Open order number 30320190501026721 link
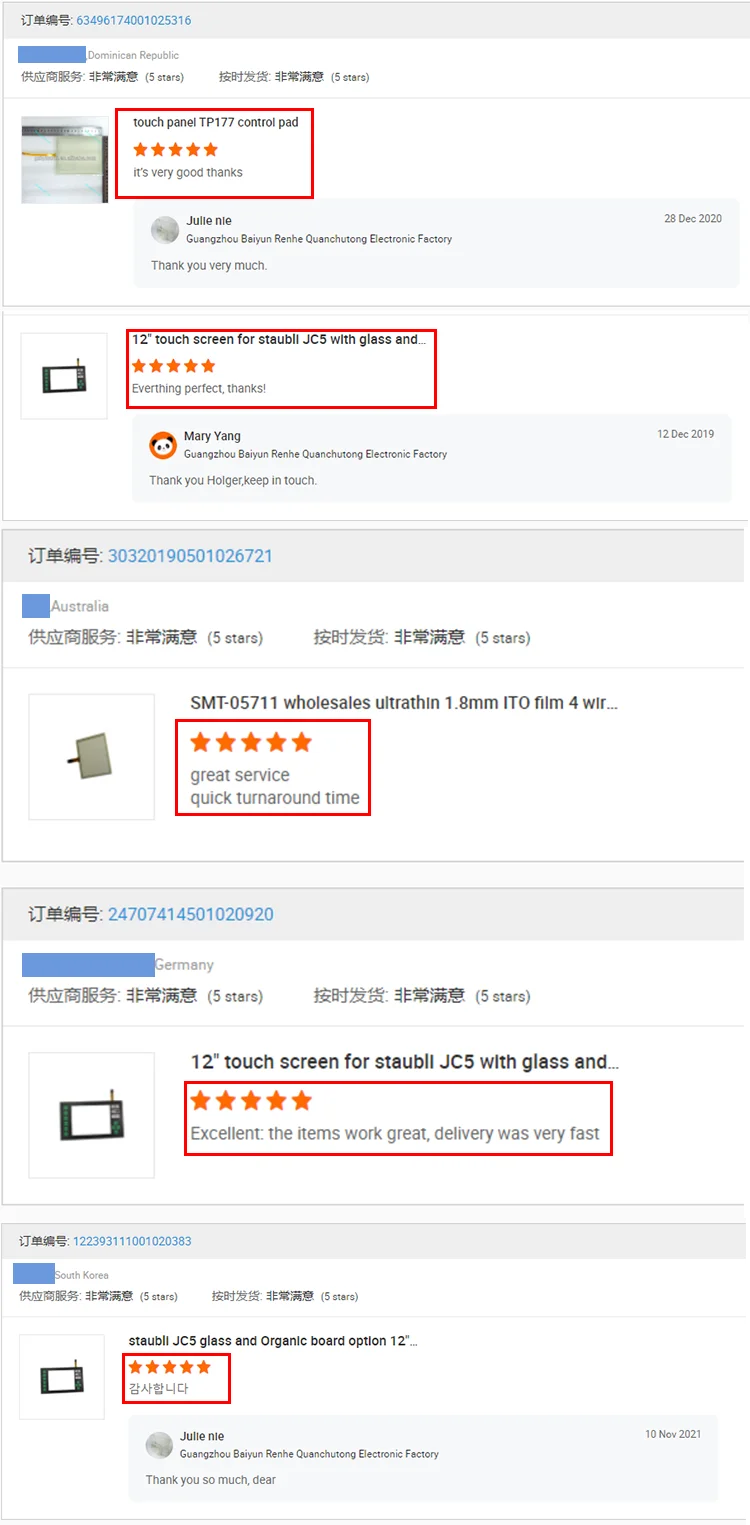Viewport: 750px width, 1525px height. click(190, 556)
